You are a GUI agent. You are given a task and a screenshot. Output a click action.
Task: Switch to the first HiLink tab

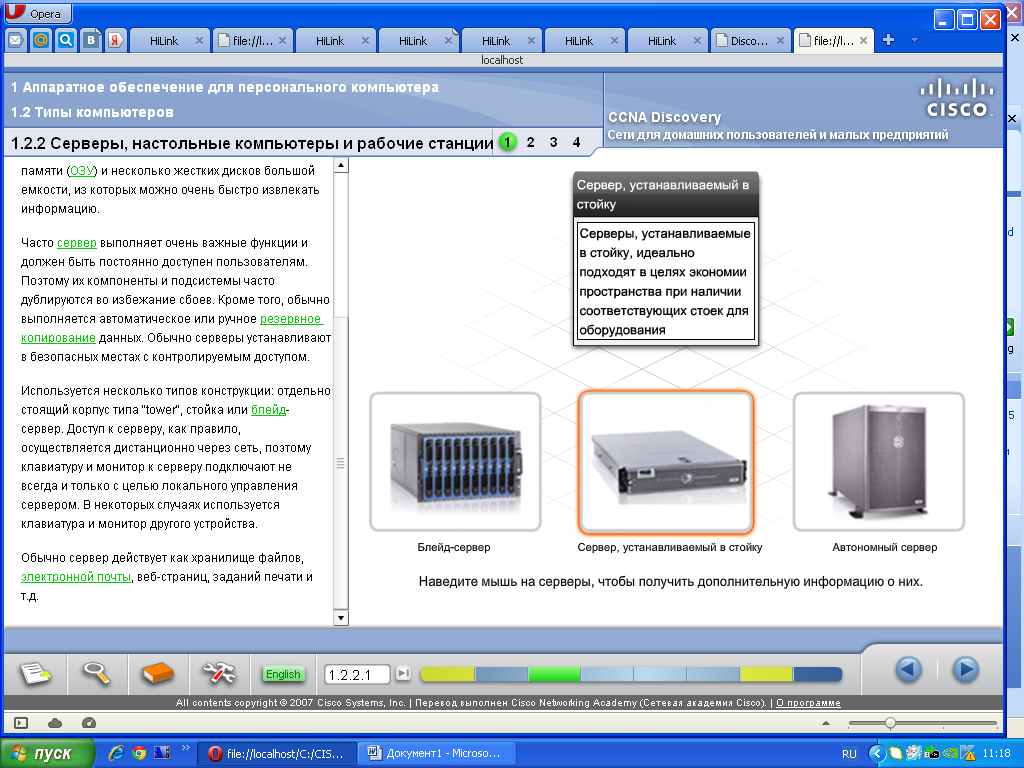pyautogui.click(x=164, y=40)
